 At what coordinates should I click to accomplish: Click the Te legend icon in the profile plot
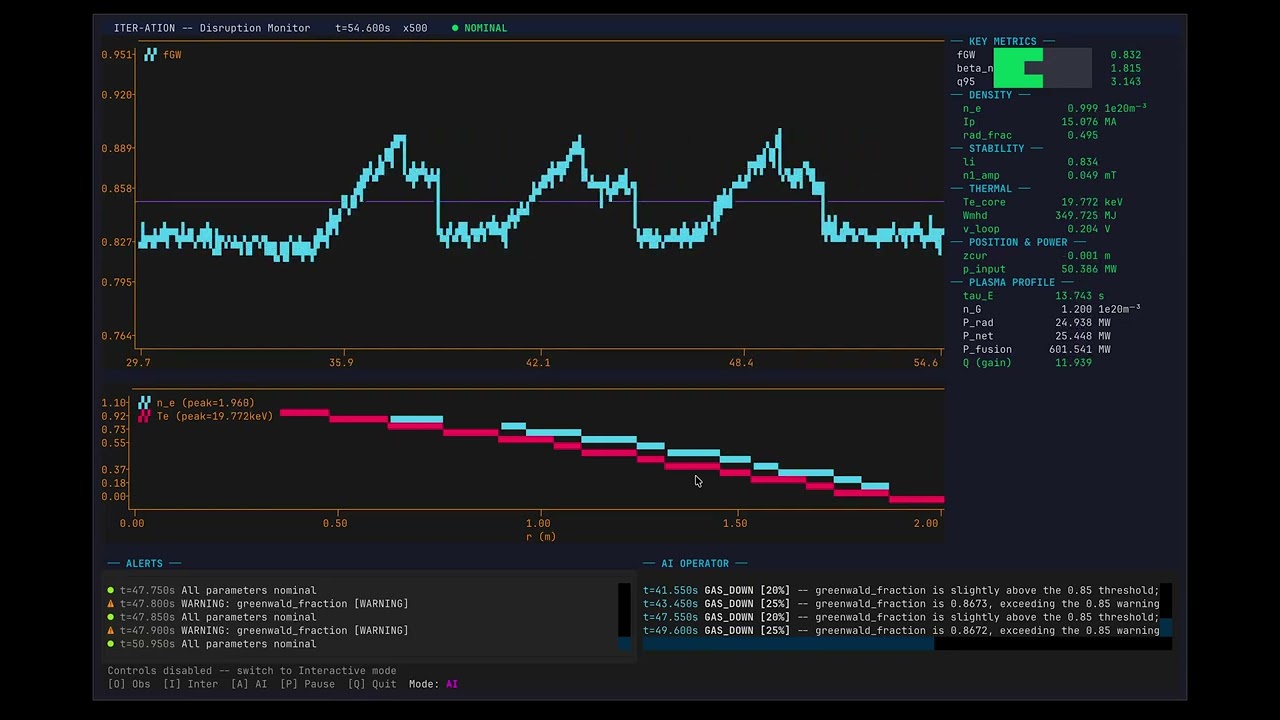tap(144, 416)
